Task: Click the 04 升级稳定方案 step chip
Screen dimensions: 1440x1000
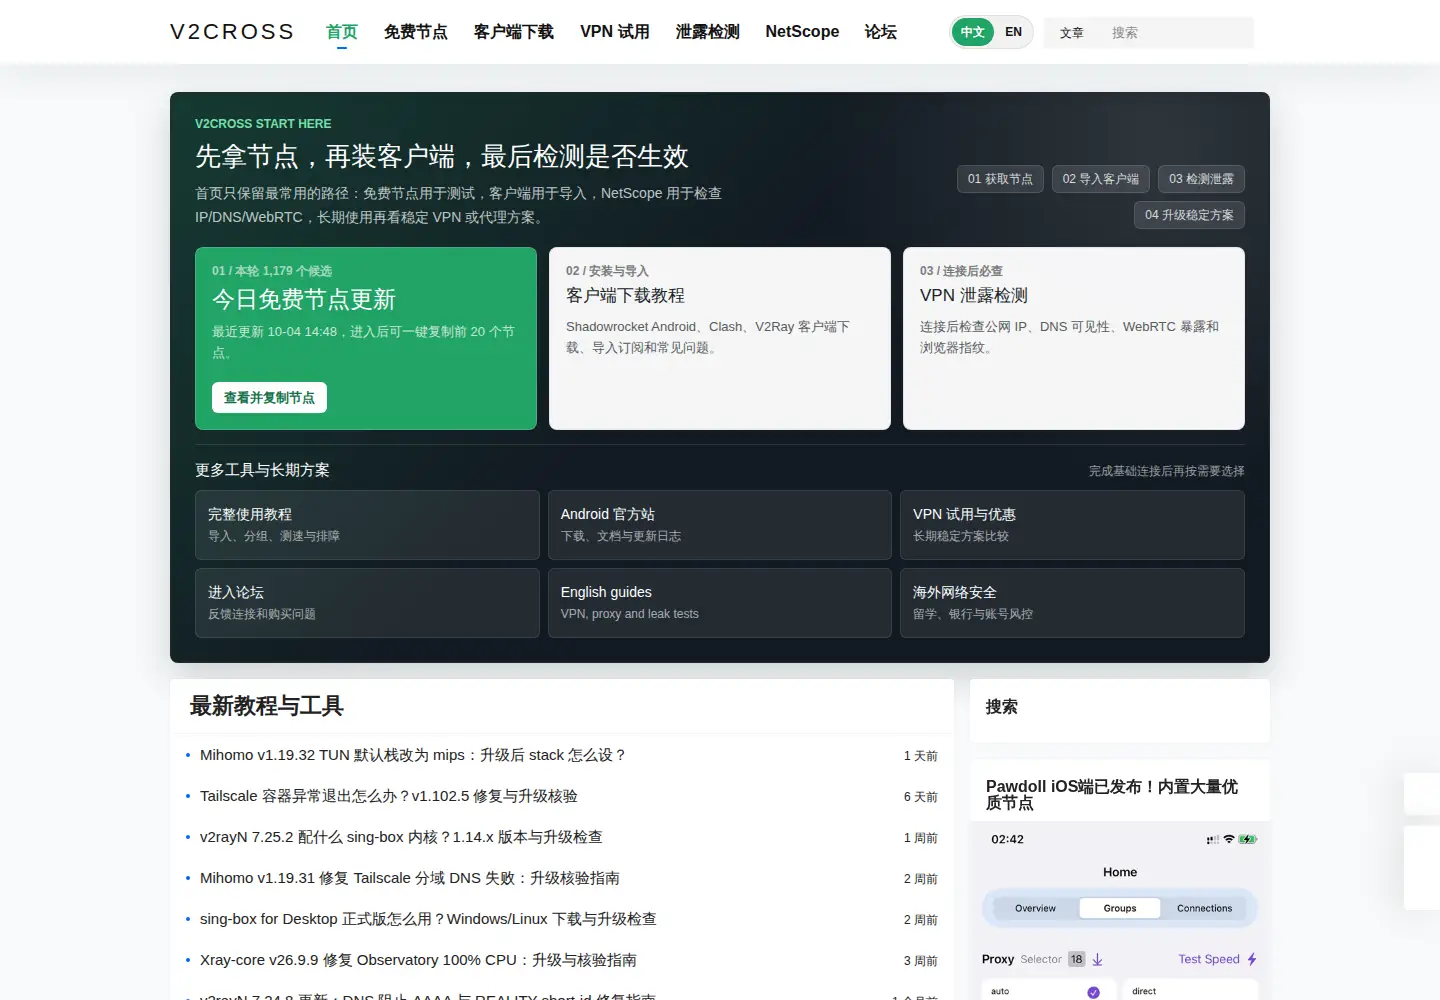Action: (x=1189, y=215)
